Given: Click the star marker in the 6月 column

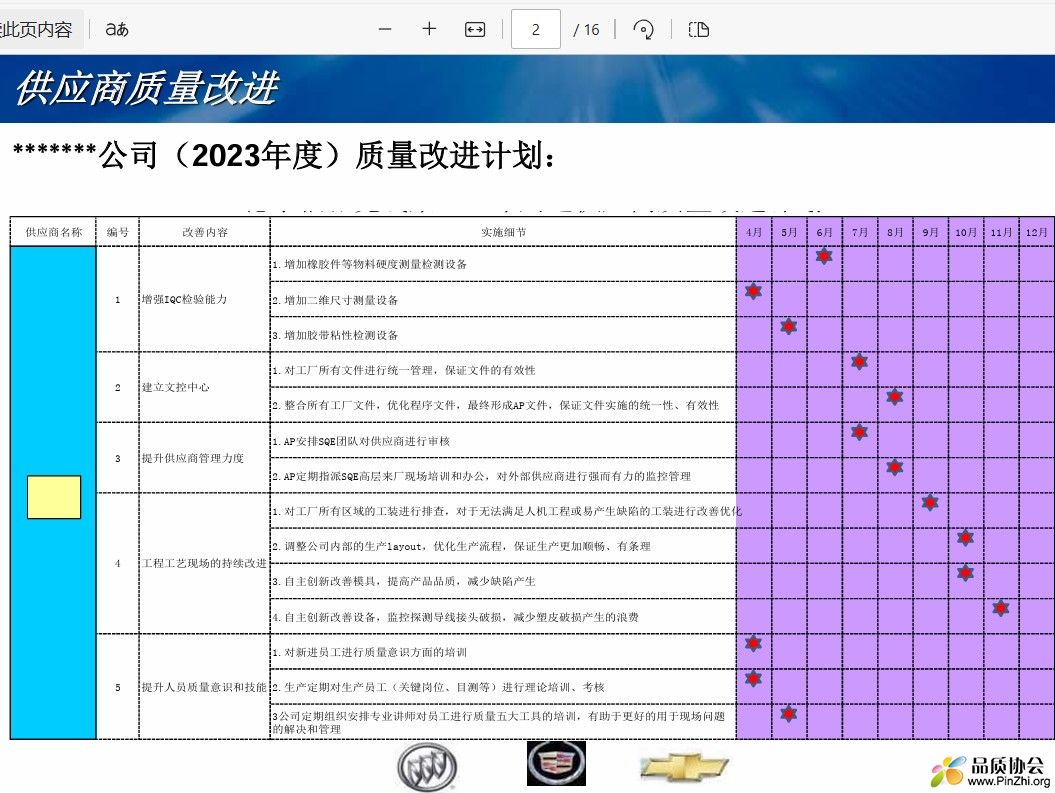Looking at the screenshot, I should pyautogui.click(x=824, y=256).
